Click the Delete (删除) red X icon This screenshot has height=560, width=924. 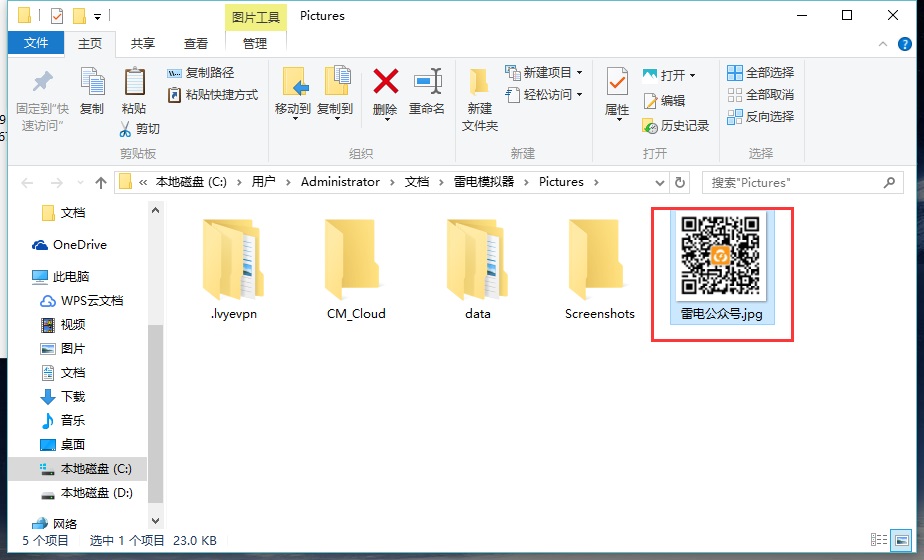click(385, 82)
